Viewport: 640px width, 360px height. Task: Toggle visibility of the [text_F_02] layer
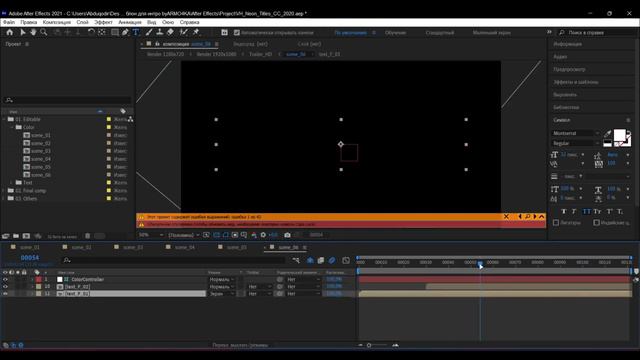point(5,287)
